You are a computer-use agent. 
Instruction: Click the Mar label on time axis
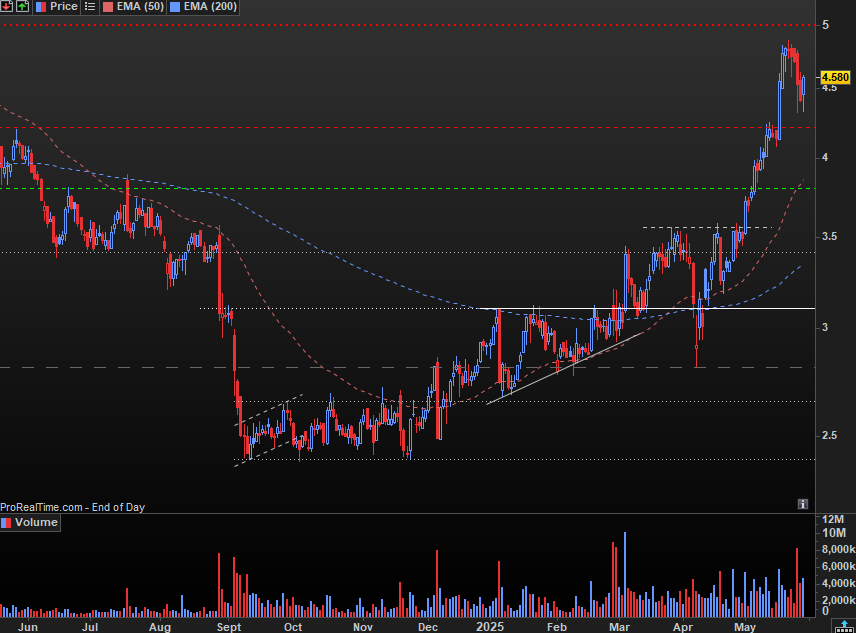[619, 627]
